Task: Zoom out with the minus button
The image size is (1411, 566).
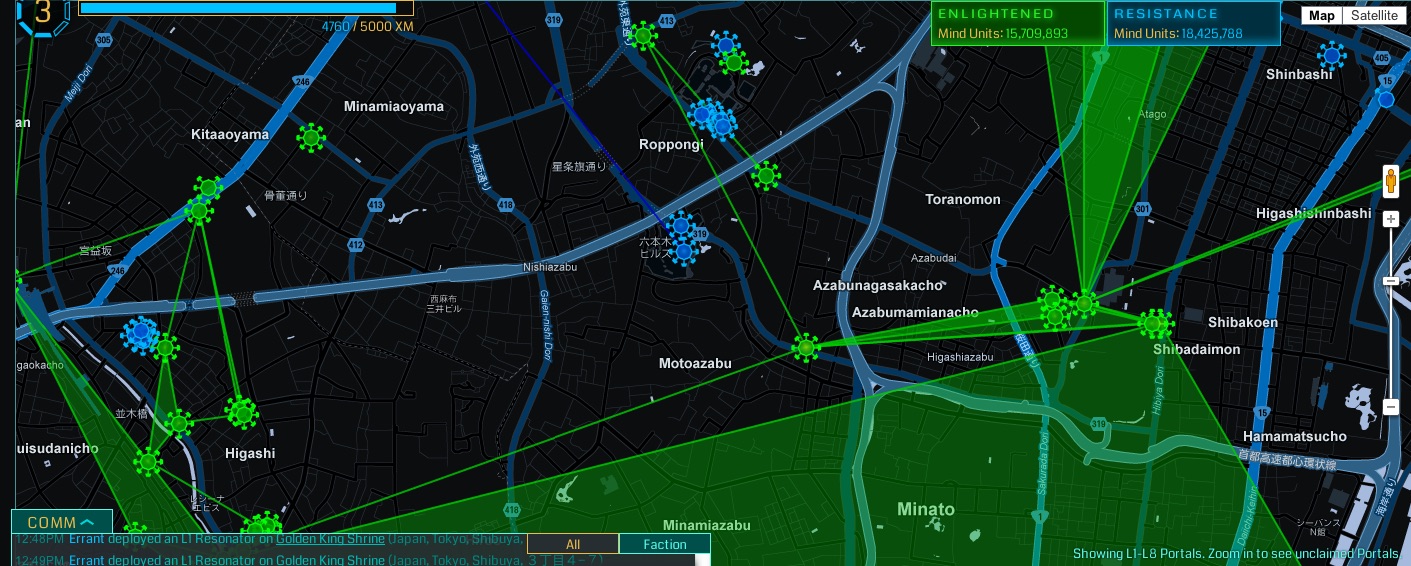Action: [1390, 407]
